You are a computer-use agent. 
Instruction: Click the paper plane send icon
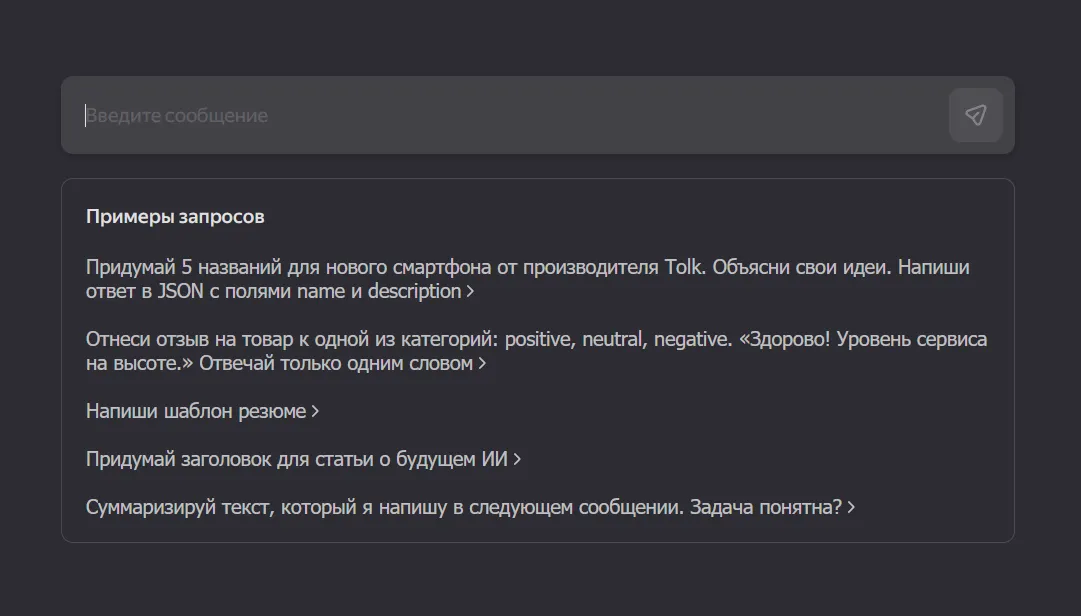click(975, 115)
